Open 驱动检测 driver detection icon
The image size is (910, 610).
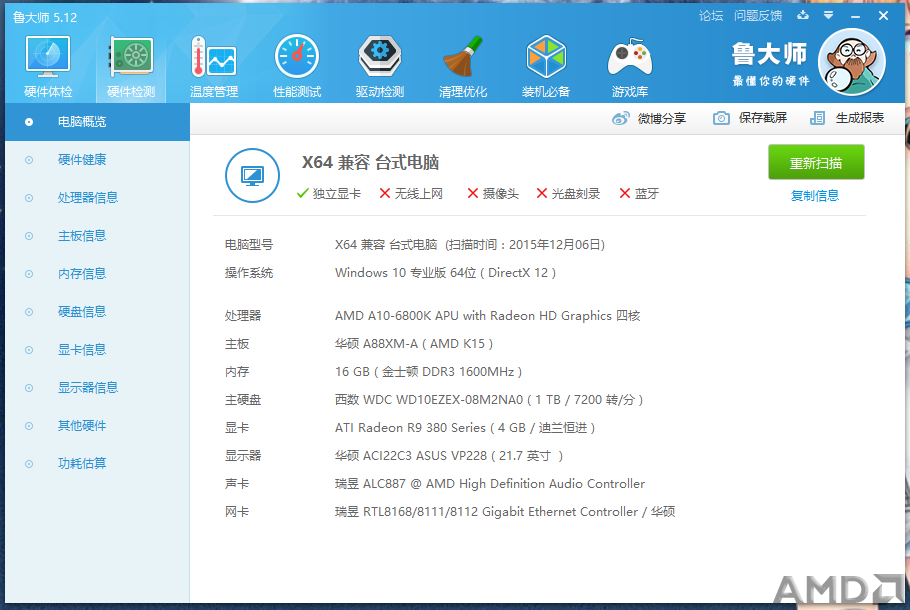380,57
